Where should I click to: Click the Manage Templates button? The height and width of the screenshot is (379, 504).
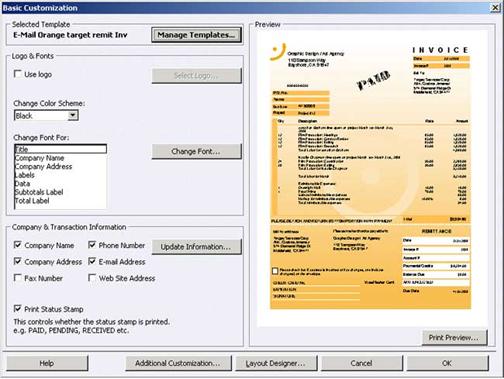tap(196, 35)
